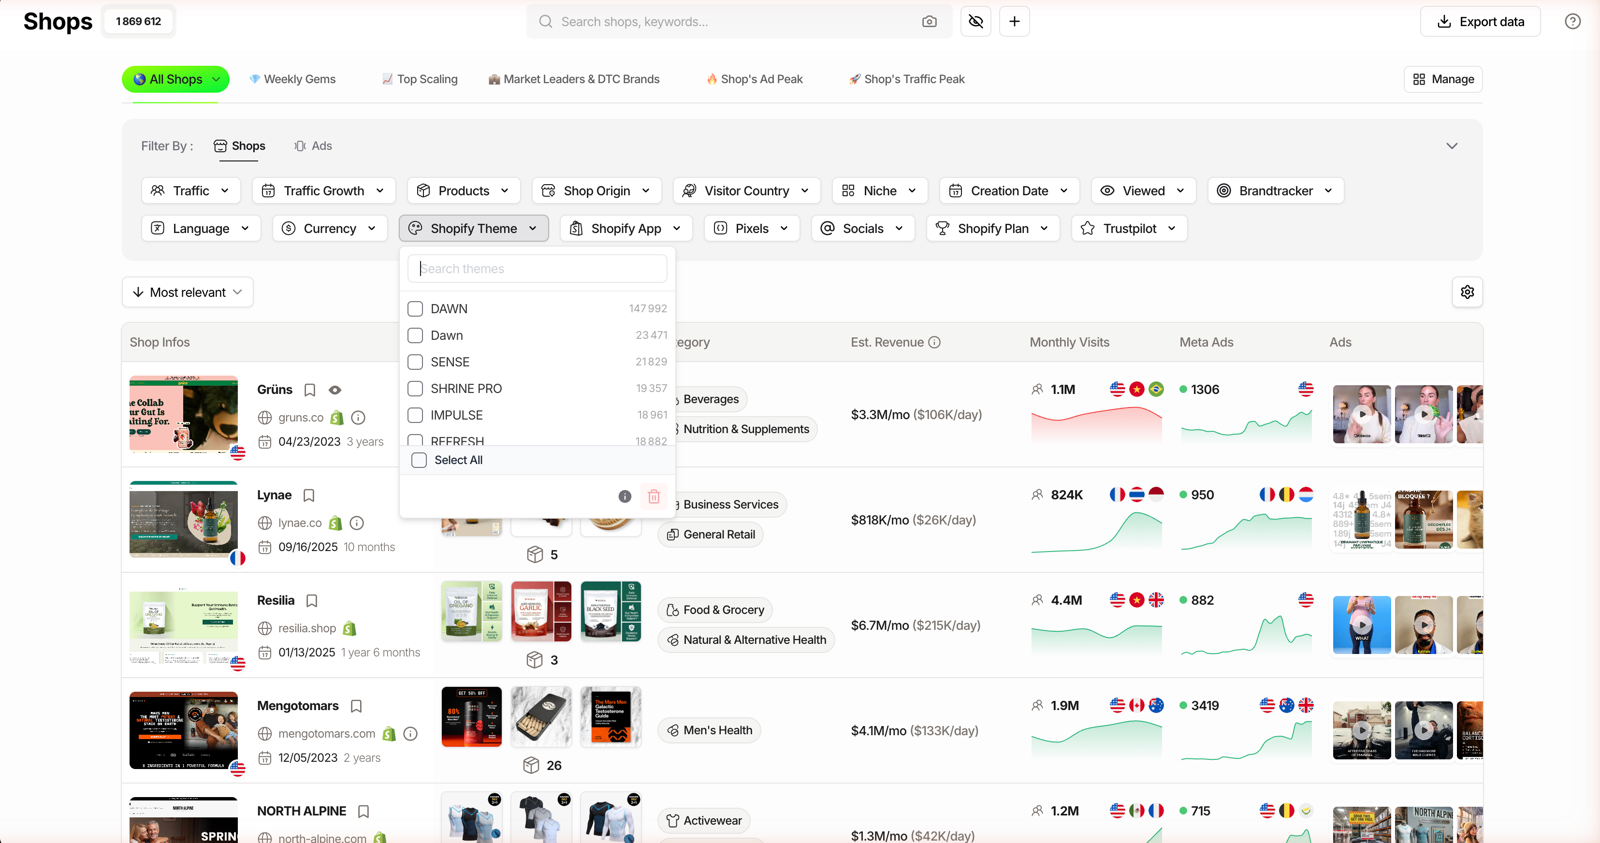Check the lowercase Dawn theme checkbox
The image size is (1600, 843).
[415, 336]
